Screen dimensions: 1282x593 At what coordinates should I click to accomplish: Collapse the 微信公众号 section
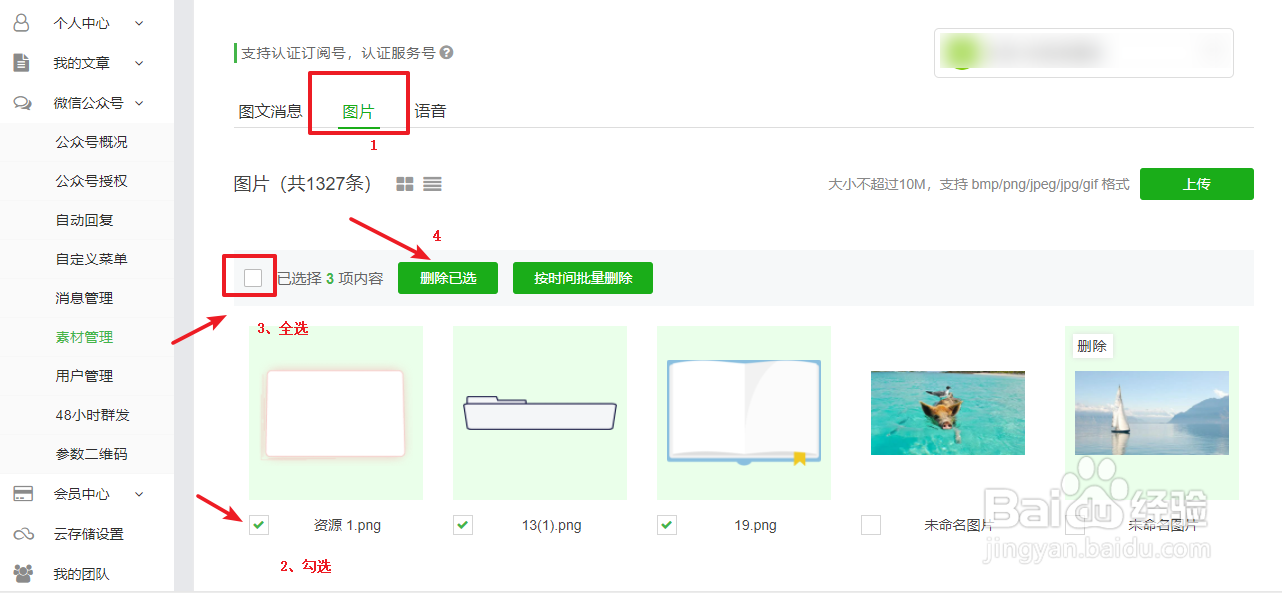click(138, 102)
